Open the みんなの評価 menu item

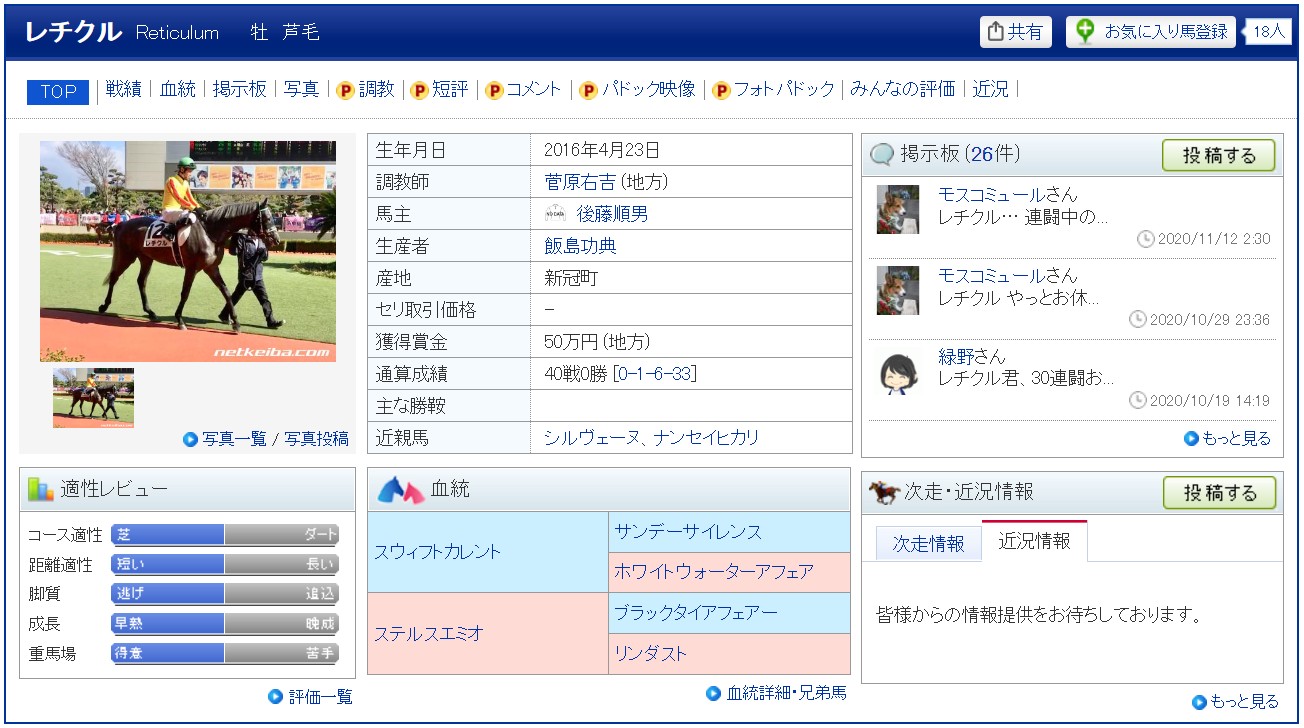click(x=902, y=89)
